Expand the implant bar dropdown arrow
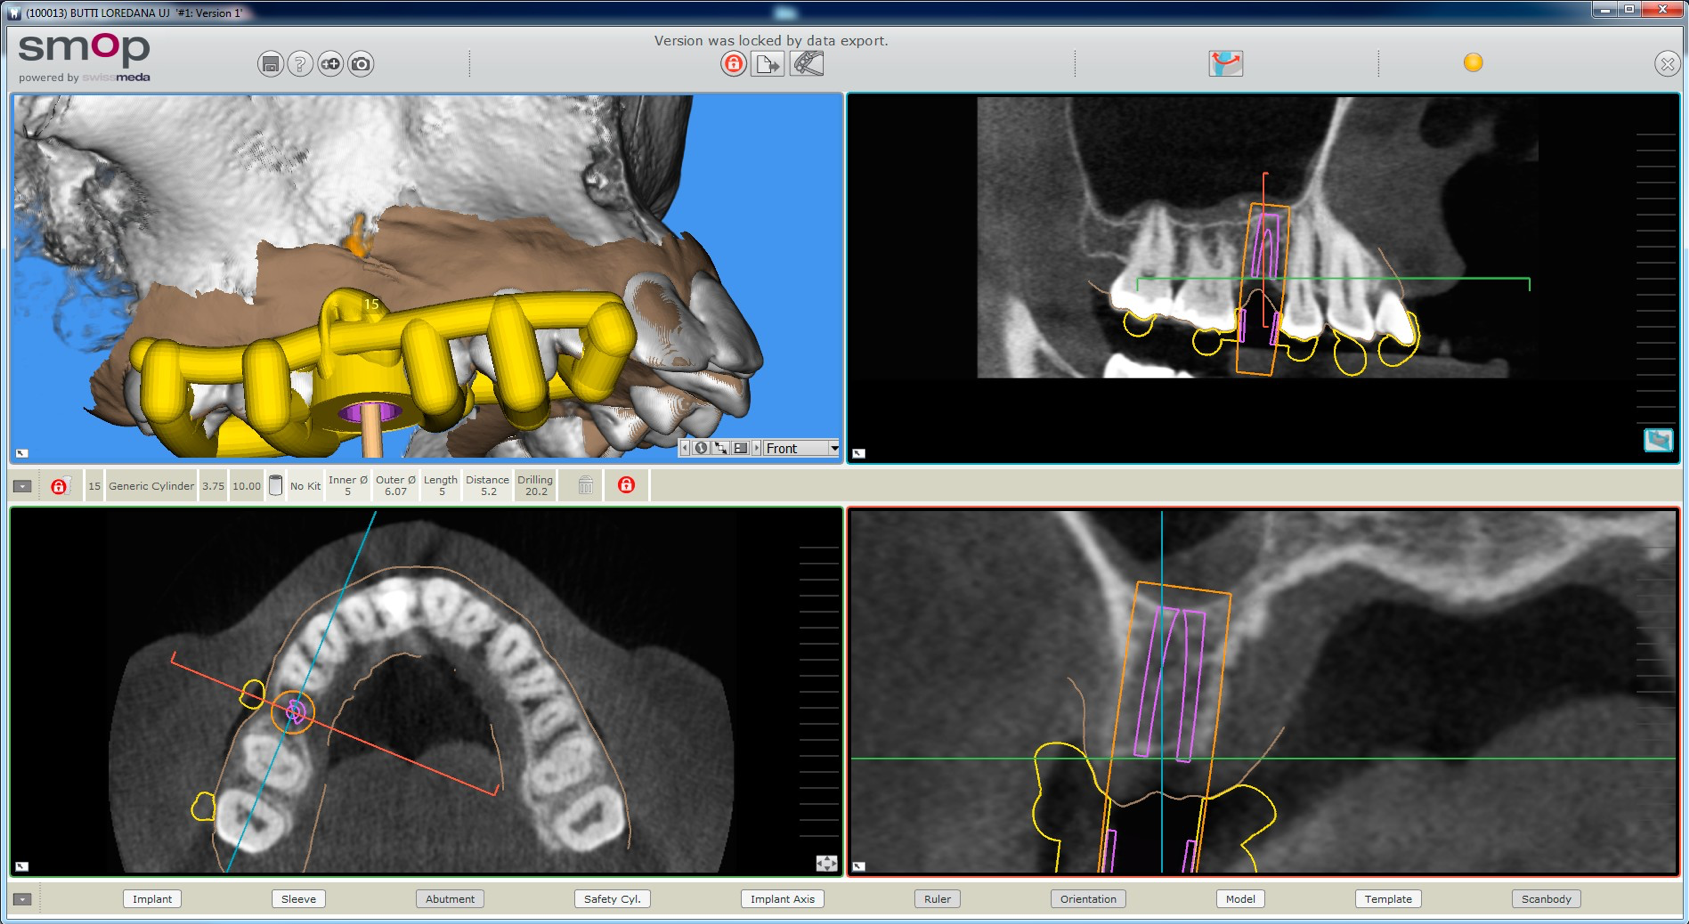This screenshot has width=1689, height=924. click(22, 486)
